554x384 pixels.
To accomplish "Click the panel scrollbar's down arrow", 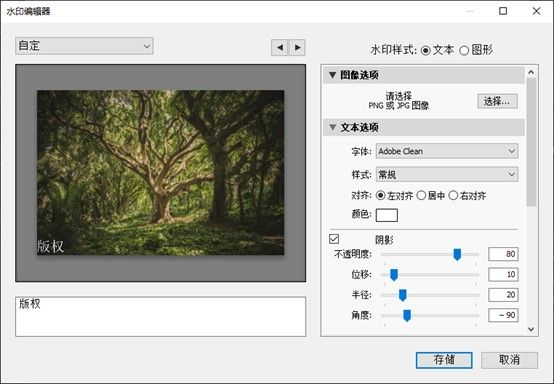I will pos(531,329).
